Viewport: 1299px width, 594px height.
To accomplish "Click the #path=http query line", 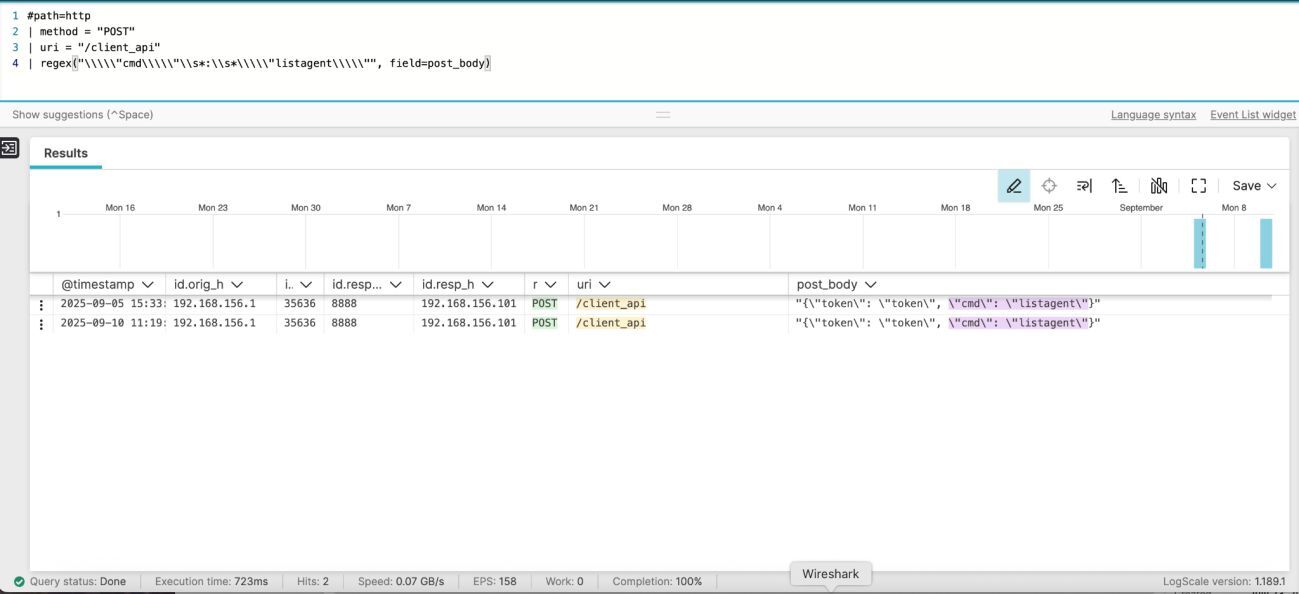I will click(59, 15).
